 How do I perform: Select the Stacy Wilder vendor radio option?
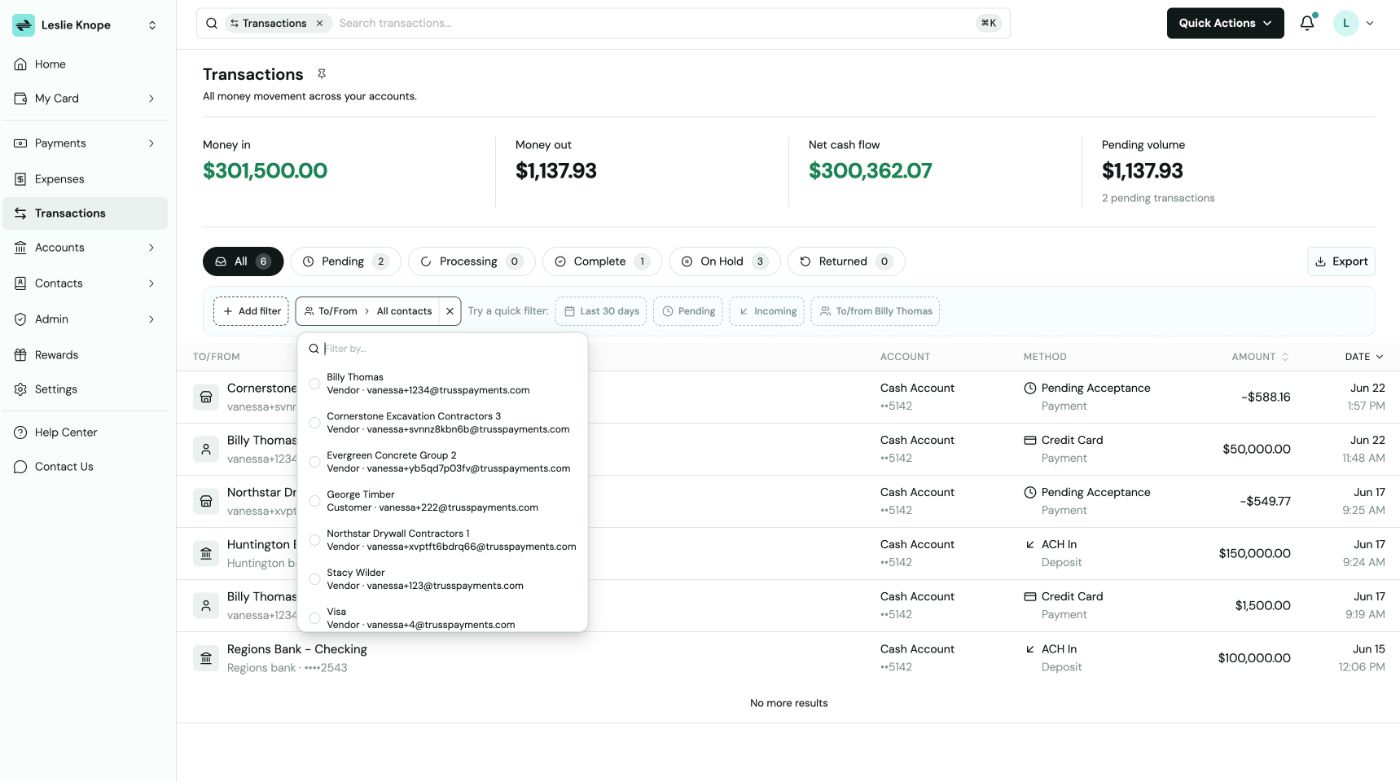315,579
